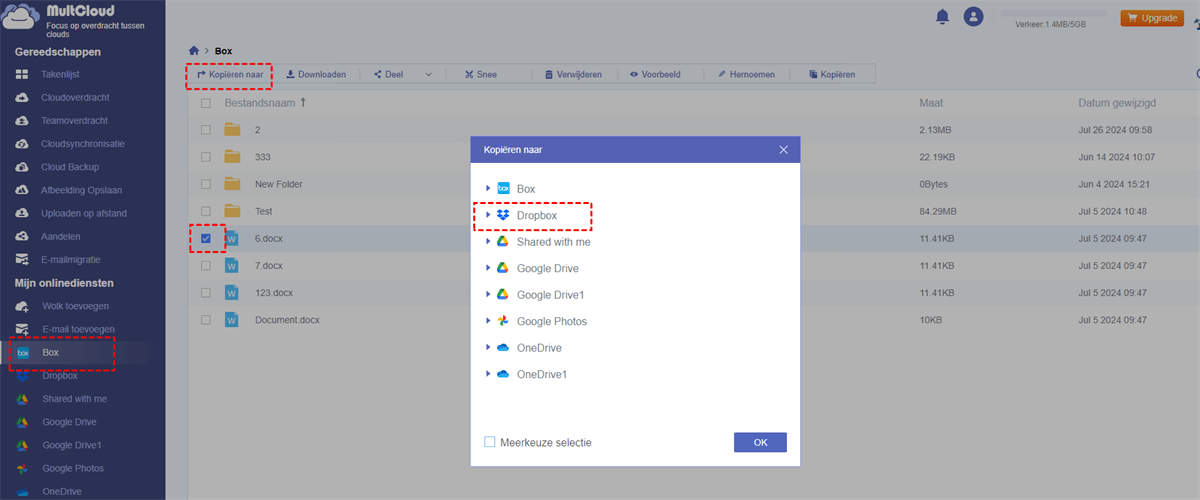
Task: Open Cloudsynchronisatie tool in sidebar
Action: [x=82, y=144]
